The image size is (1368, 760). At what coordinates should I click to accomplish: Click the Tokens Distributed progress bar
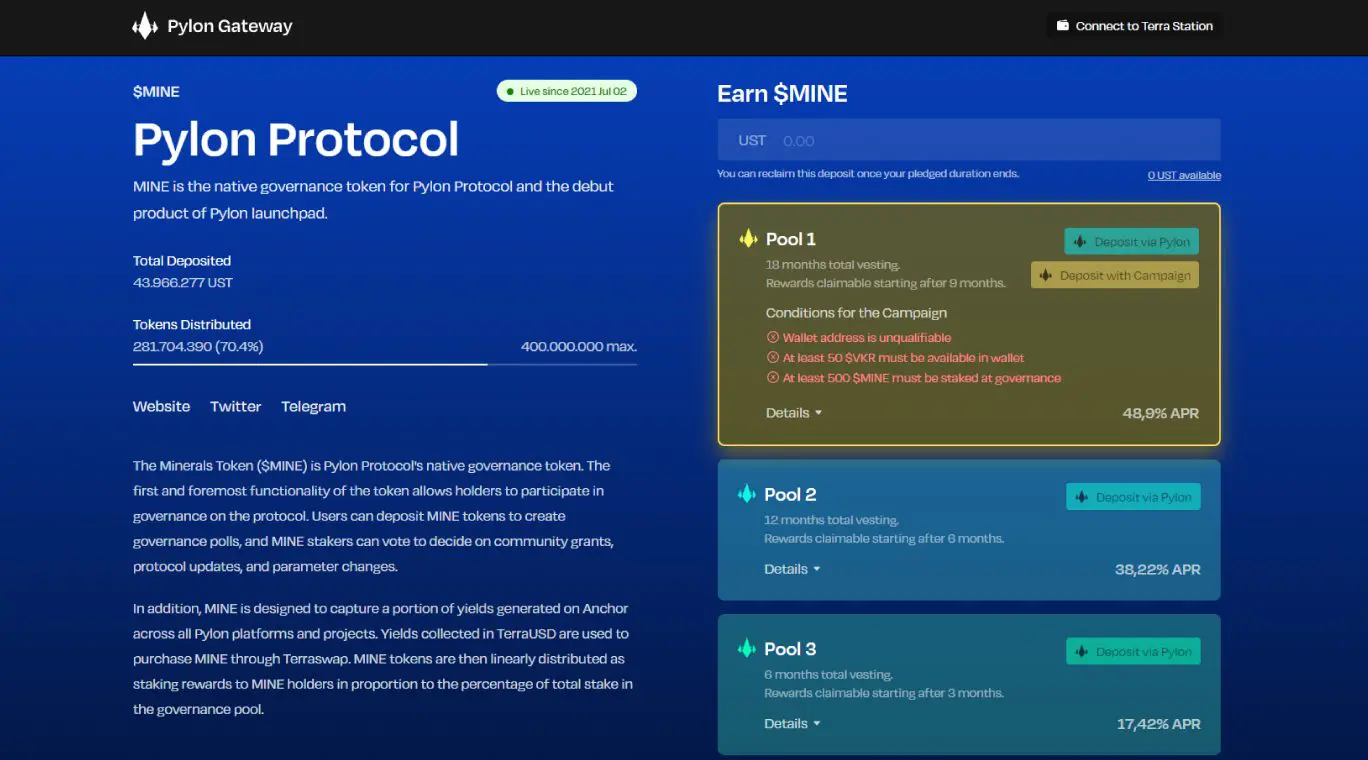click(385, 364)
